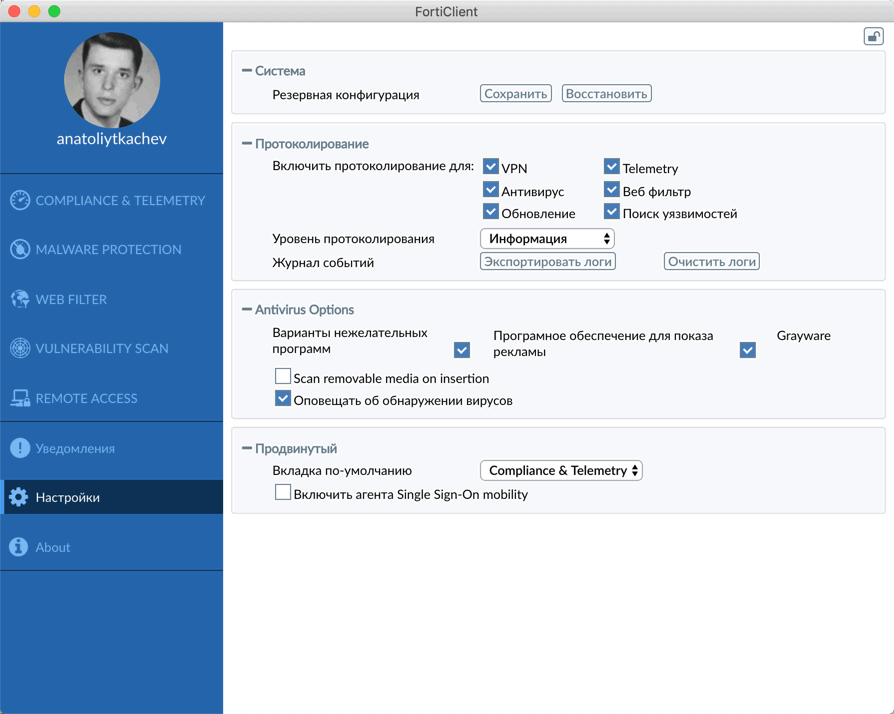Click the Восстановить button

tap(607, 94)
